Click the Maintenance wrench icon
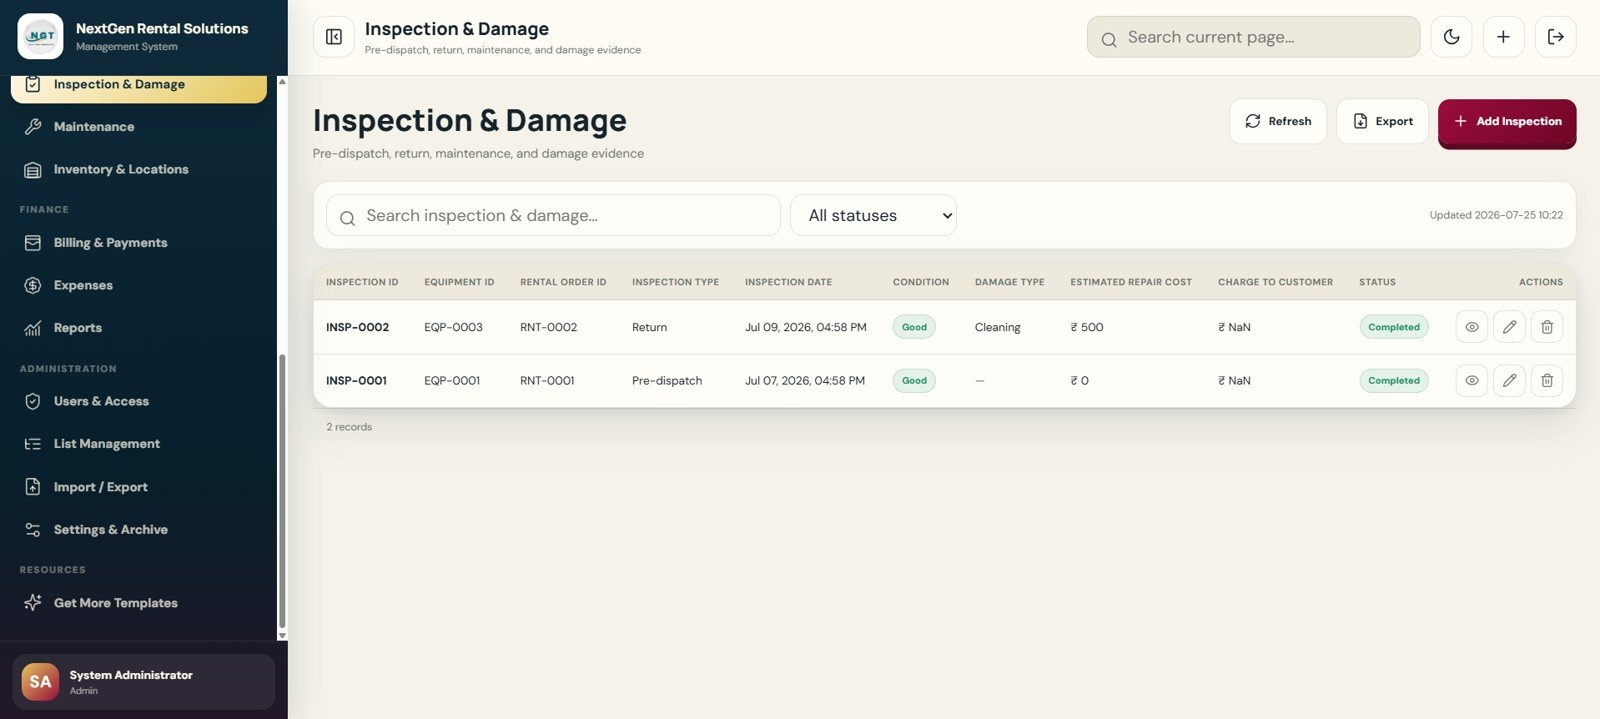Viewport: 1600px width, 719px height. click(33, 127)
